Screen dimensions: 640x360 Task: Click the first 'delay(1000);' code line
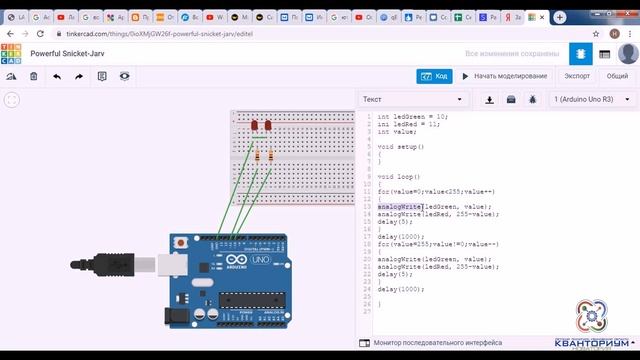click(x=401, y=237)
